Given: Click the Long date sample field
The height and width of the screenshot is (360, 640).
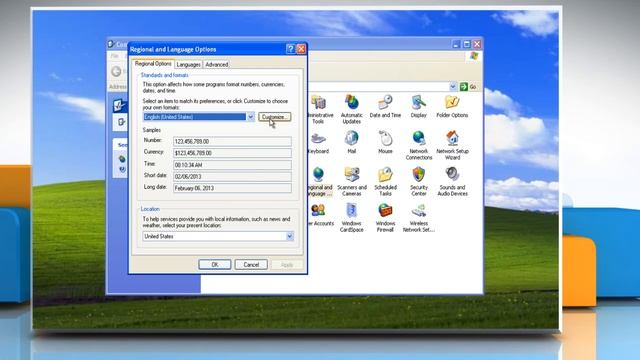Looking at the screenshot, I should tap(232, 188).
